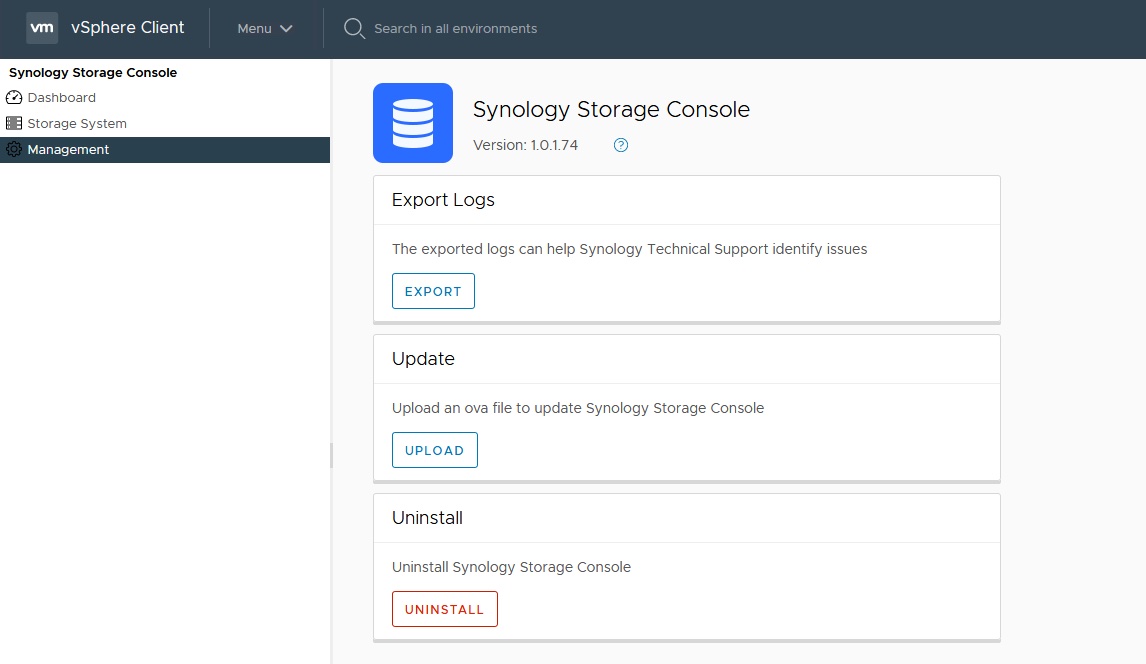Click the vSphere Client title text

pos(128,28)
